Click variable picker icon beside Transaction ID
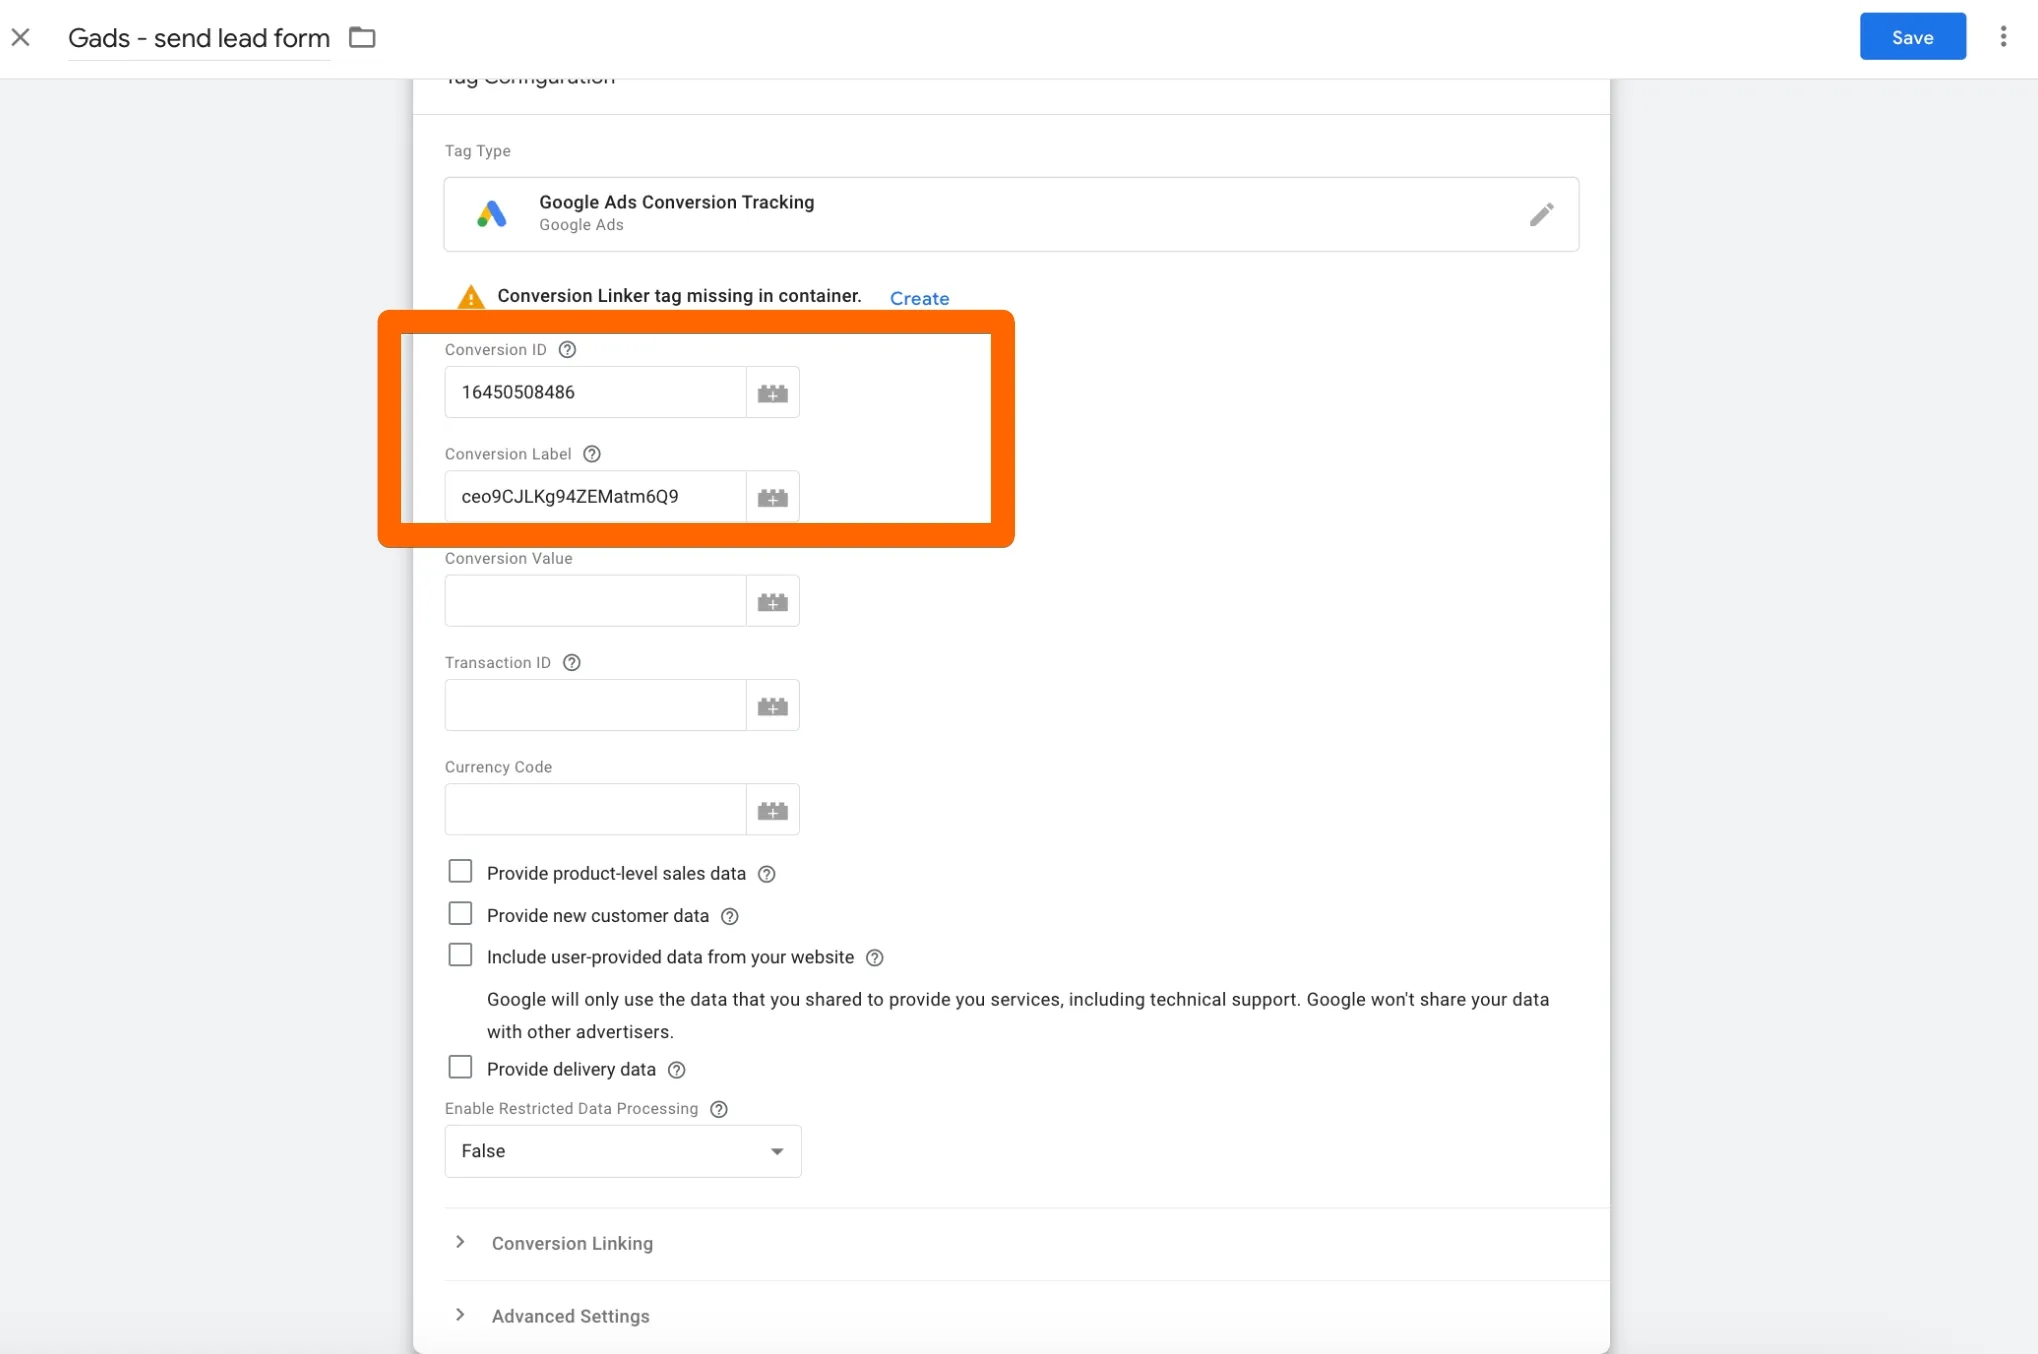 (x=772, y=706)
